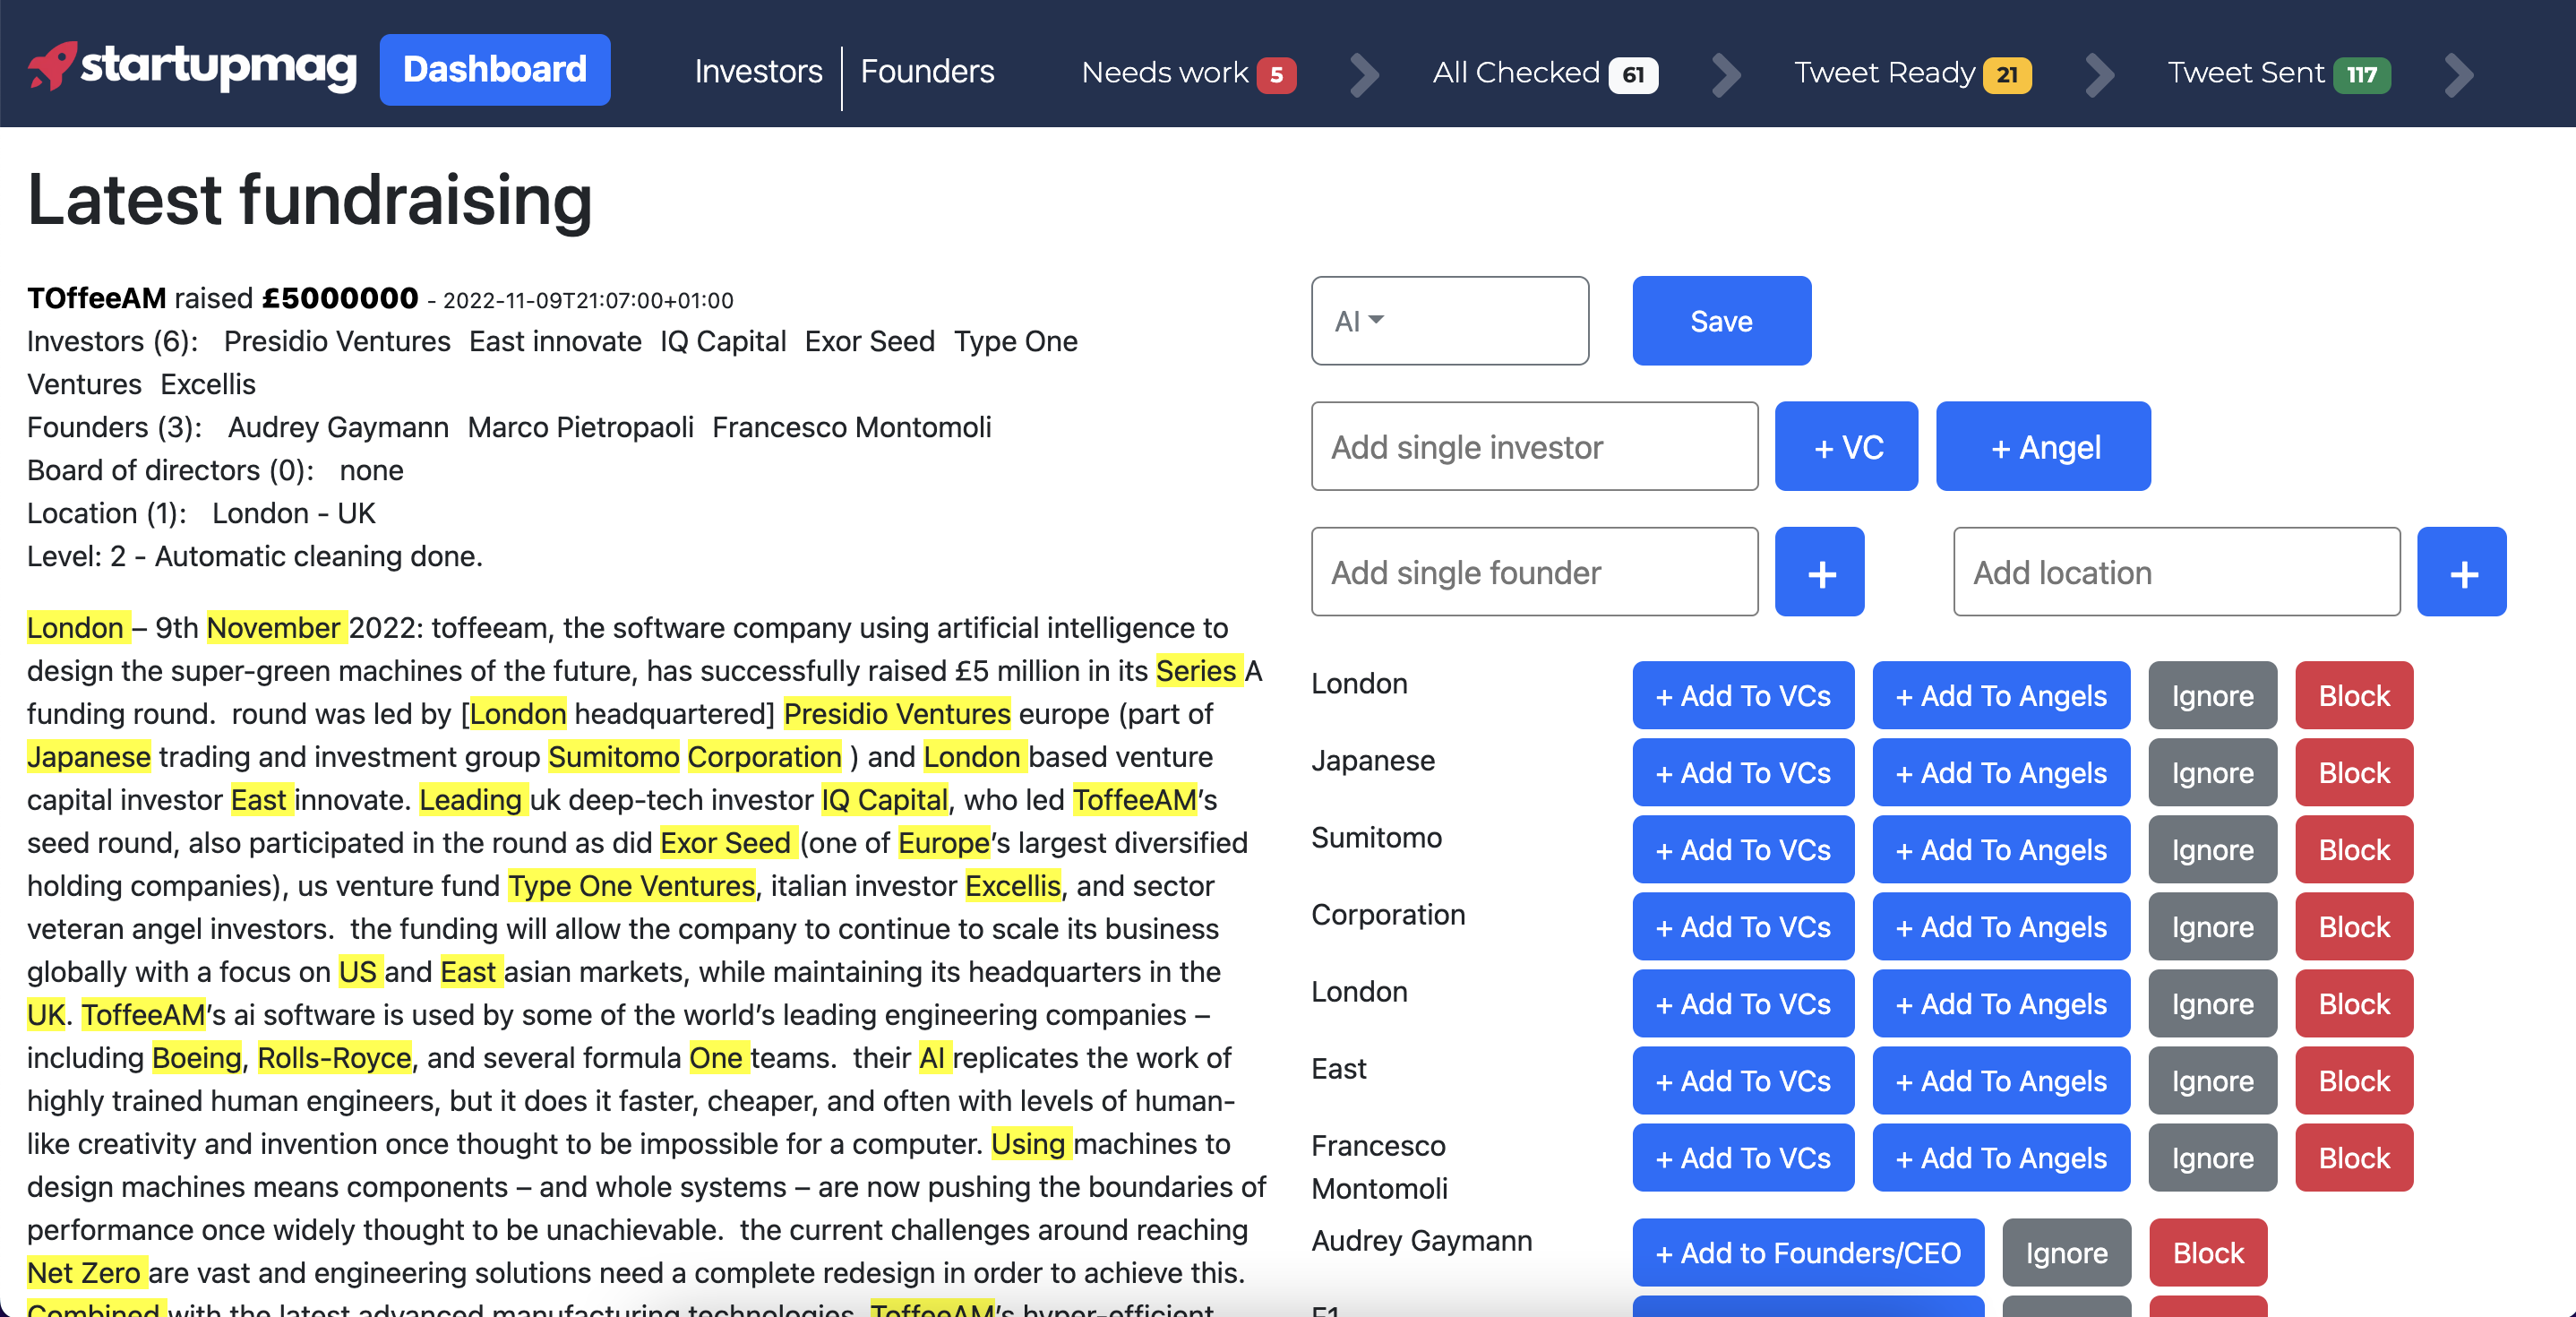Click the + Angel button

tap(2044, 446)
